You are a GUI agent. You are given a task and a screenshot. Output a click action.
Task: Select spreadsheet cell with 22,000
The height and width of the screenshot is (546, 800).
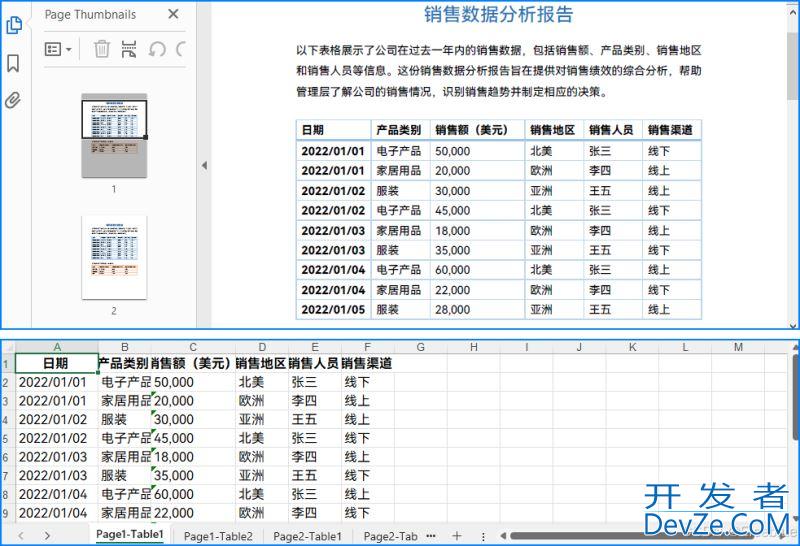click(x=193, y=513)
